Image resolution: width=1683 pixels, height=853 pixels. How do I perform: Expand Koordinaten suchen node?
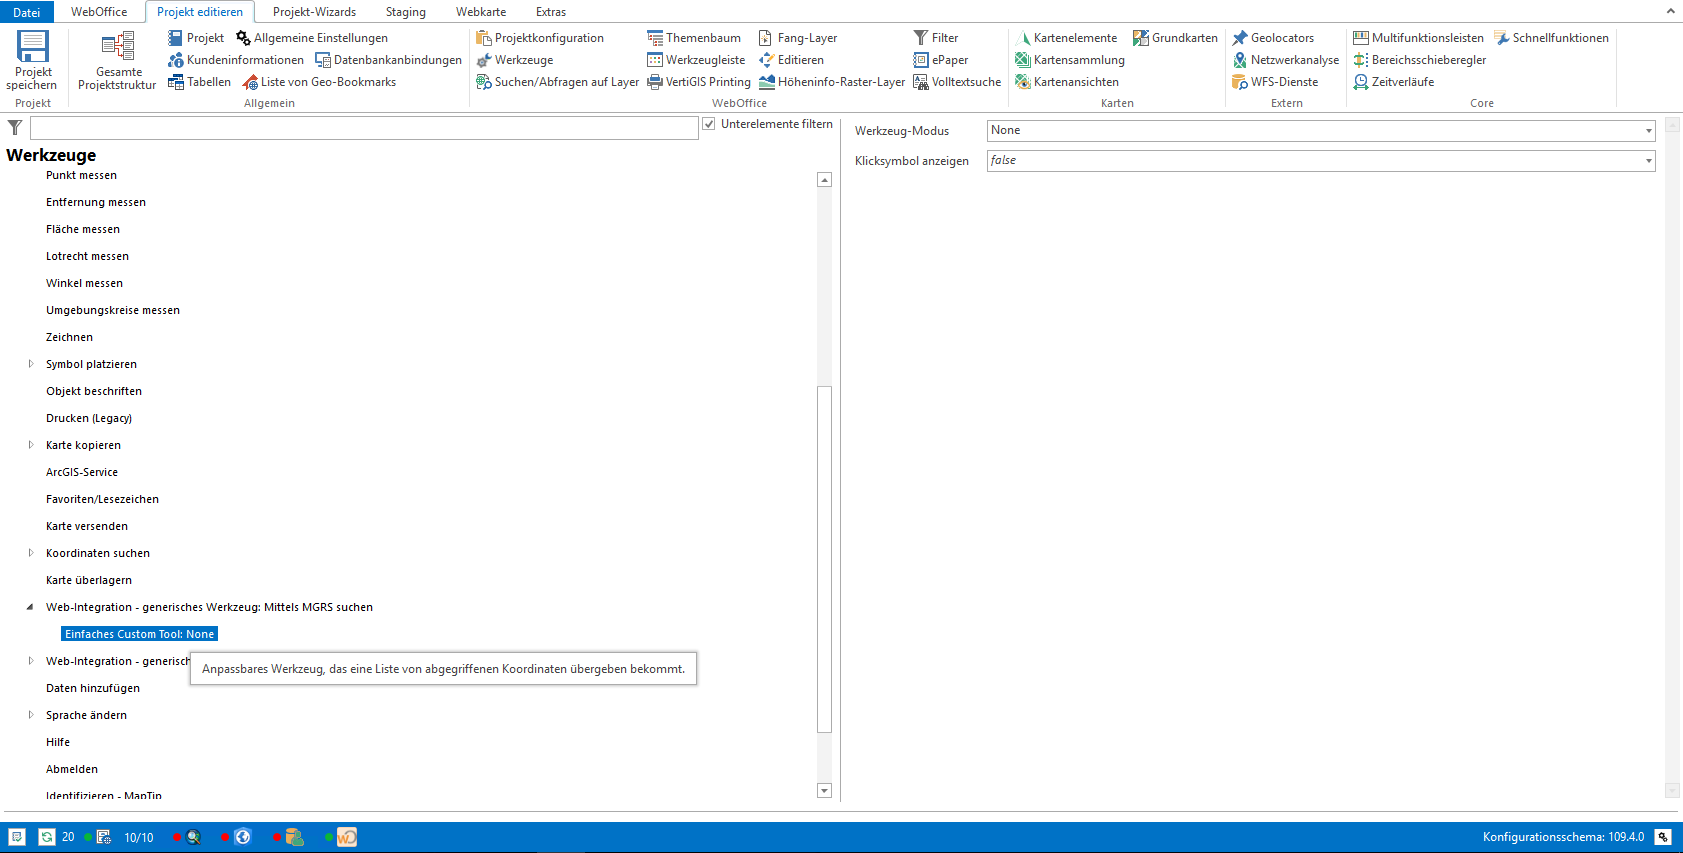31,553
